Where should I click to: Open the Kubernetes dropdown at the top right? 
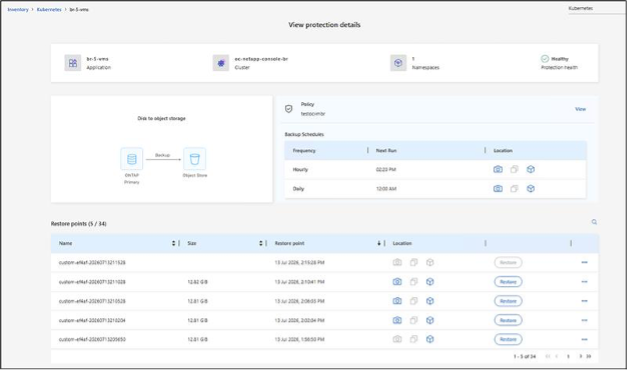(597, 8)
